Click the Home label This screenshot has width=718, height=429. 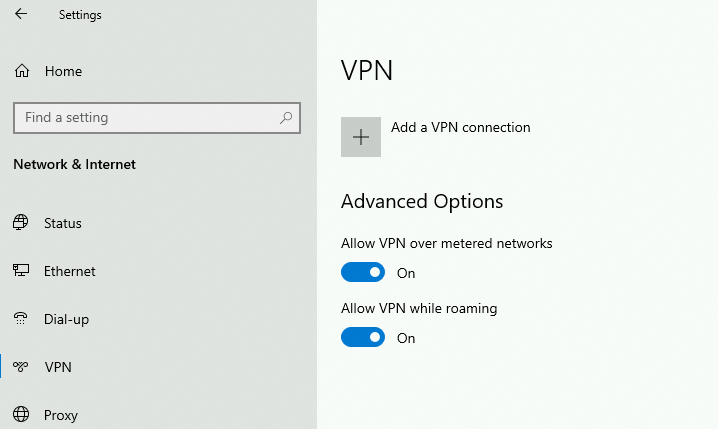[x=63, y=71]
